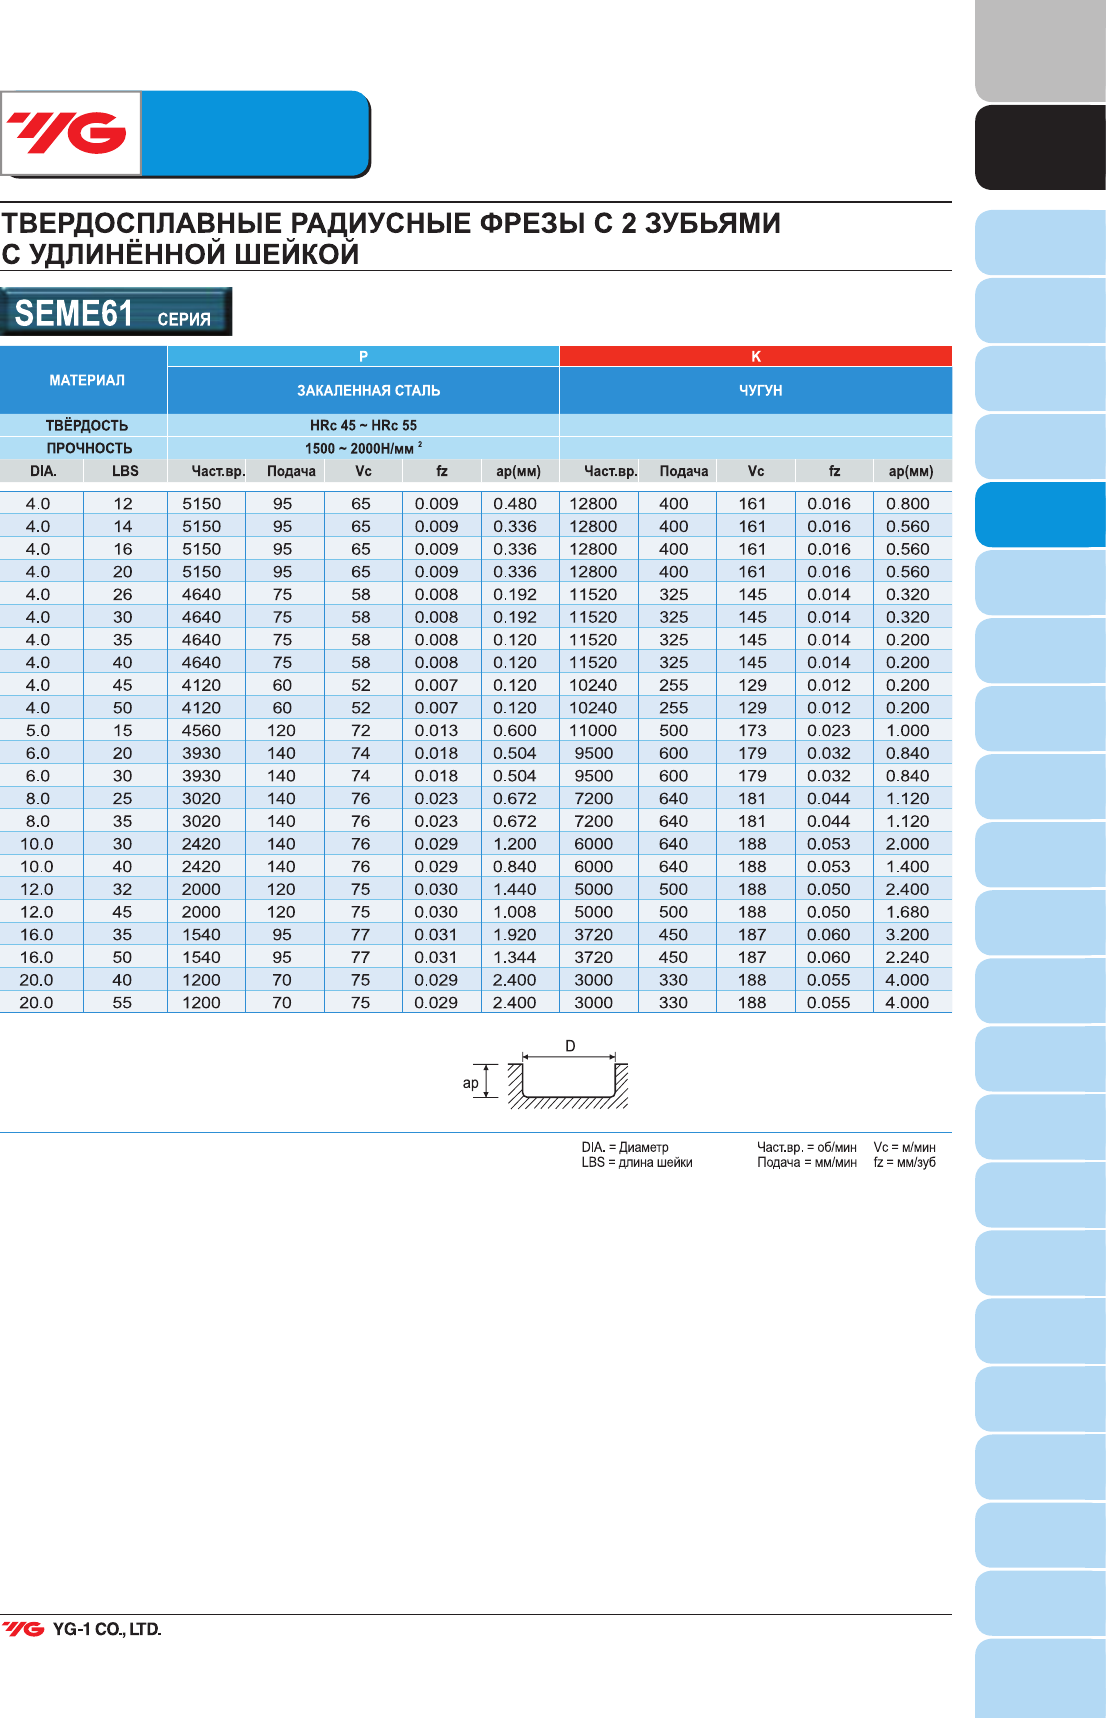Viewport: 1106px width, 1718px height.
Task: Click the small YG logo in the footer
Action: (23, 1629)
